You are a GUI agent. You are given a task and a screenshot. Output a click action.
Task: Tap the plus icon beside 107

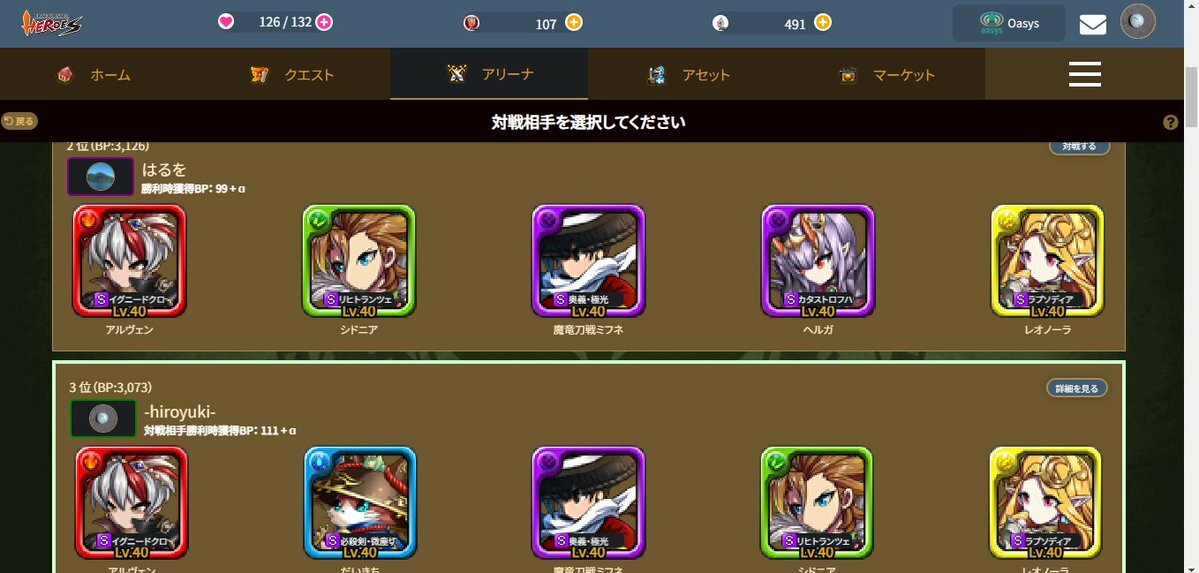click(x=574, y=22)
